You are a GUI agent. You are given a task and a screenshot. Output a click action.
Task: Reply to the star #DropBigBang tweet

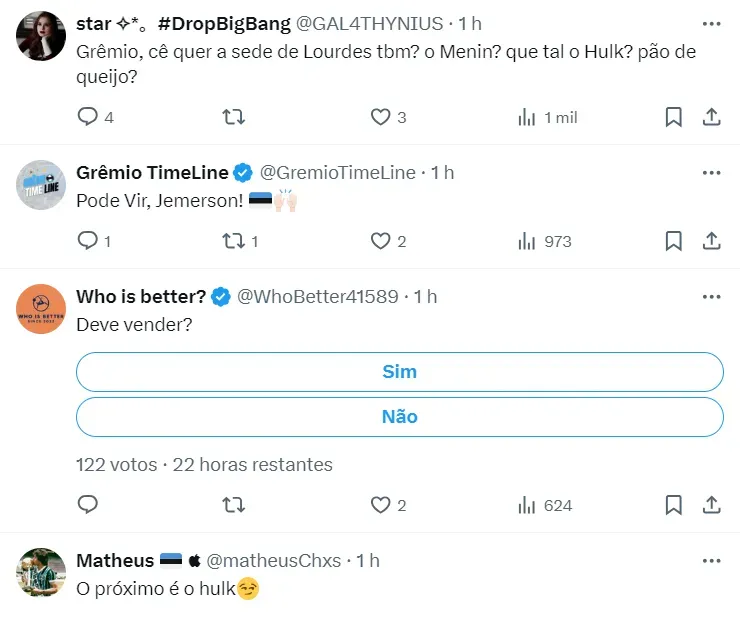pos(88,117)
